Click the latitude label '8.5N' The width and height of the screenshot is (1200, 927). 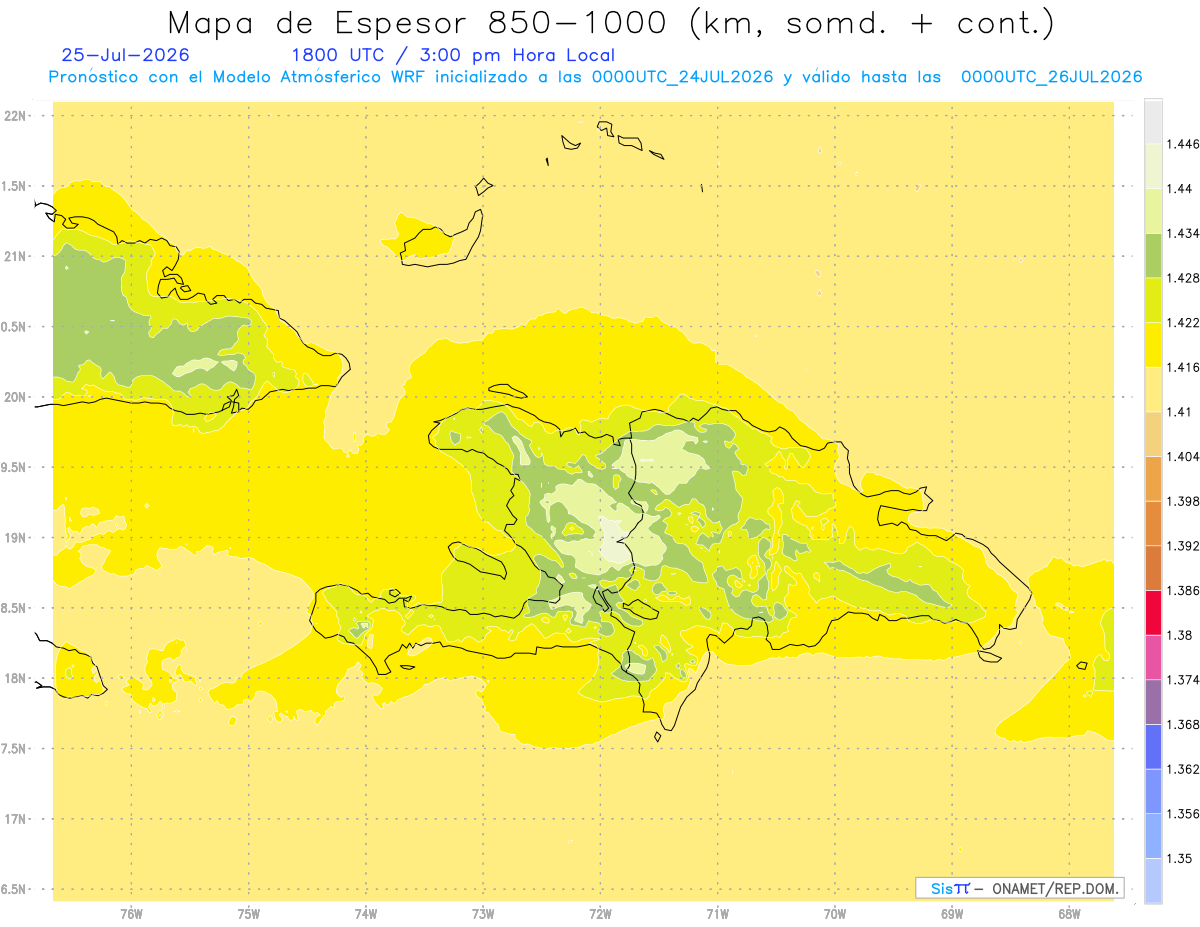tap(14, 608)
